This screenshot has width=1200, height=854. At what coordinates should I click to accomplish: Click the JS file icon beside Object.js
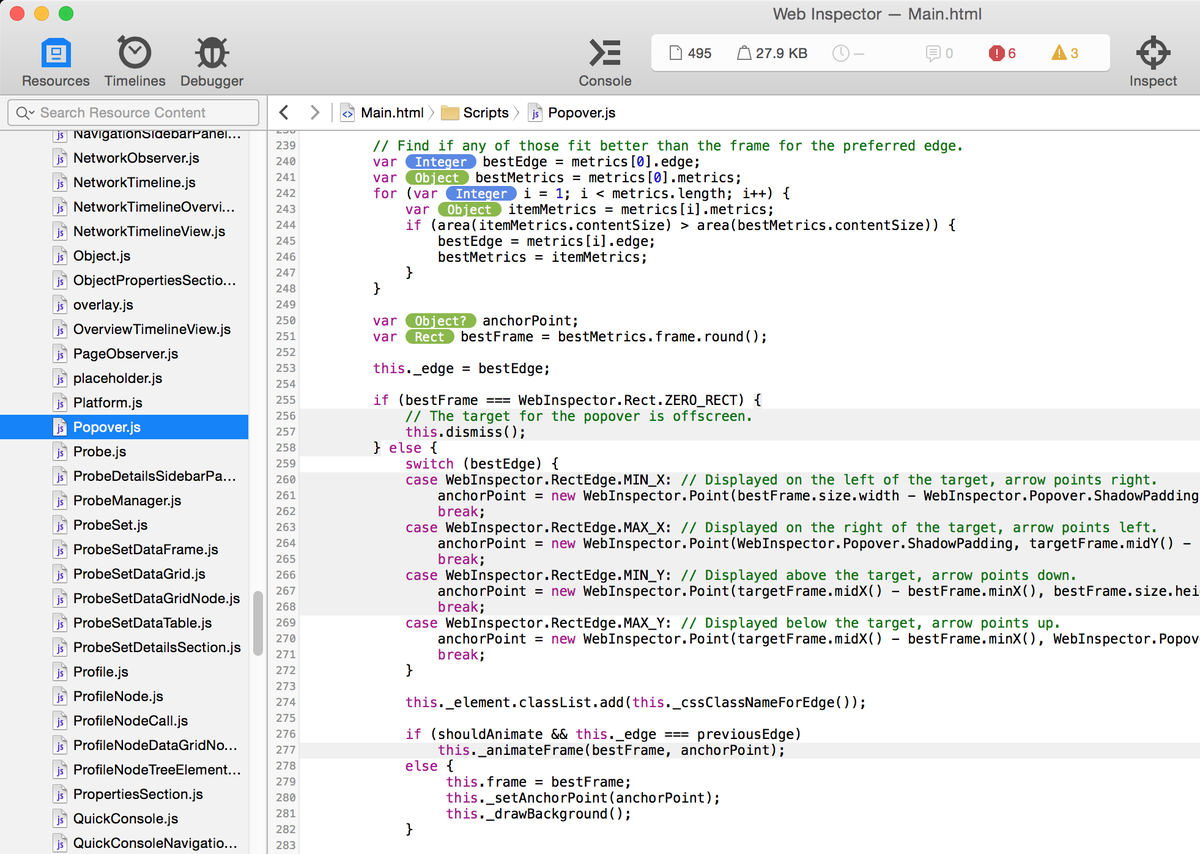(60, 256)
